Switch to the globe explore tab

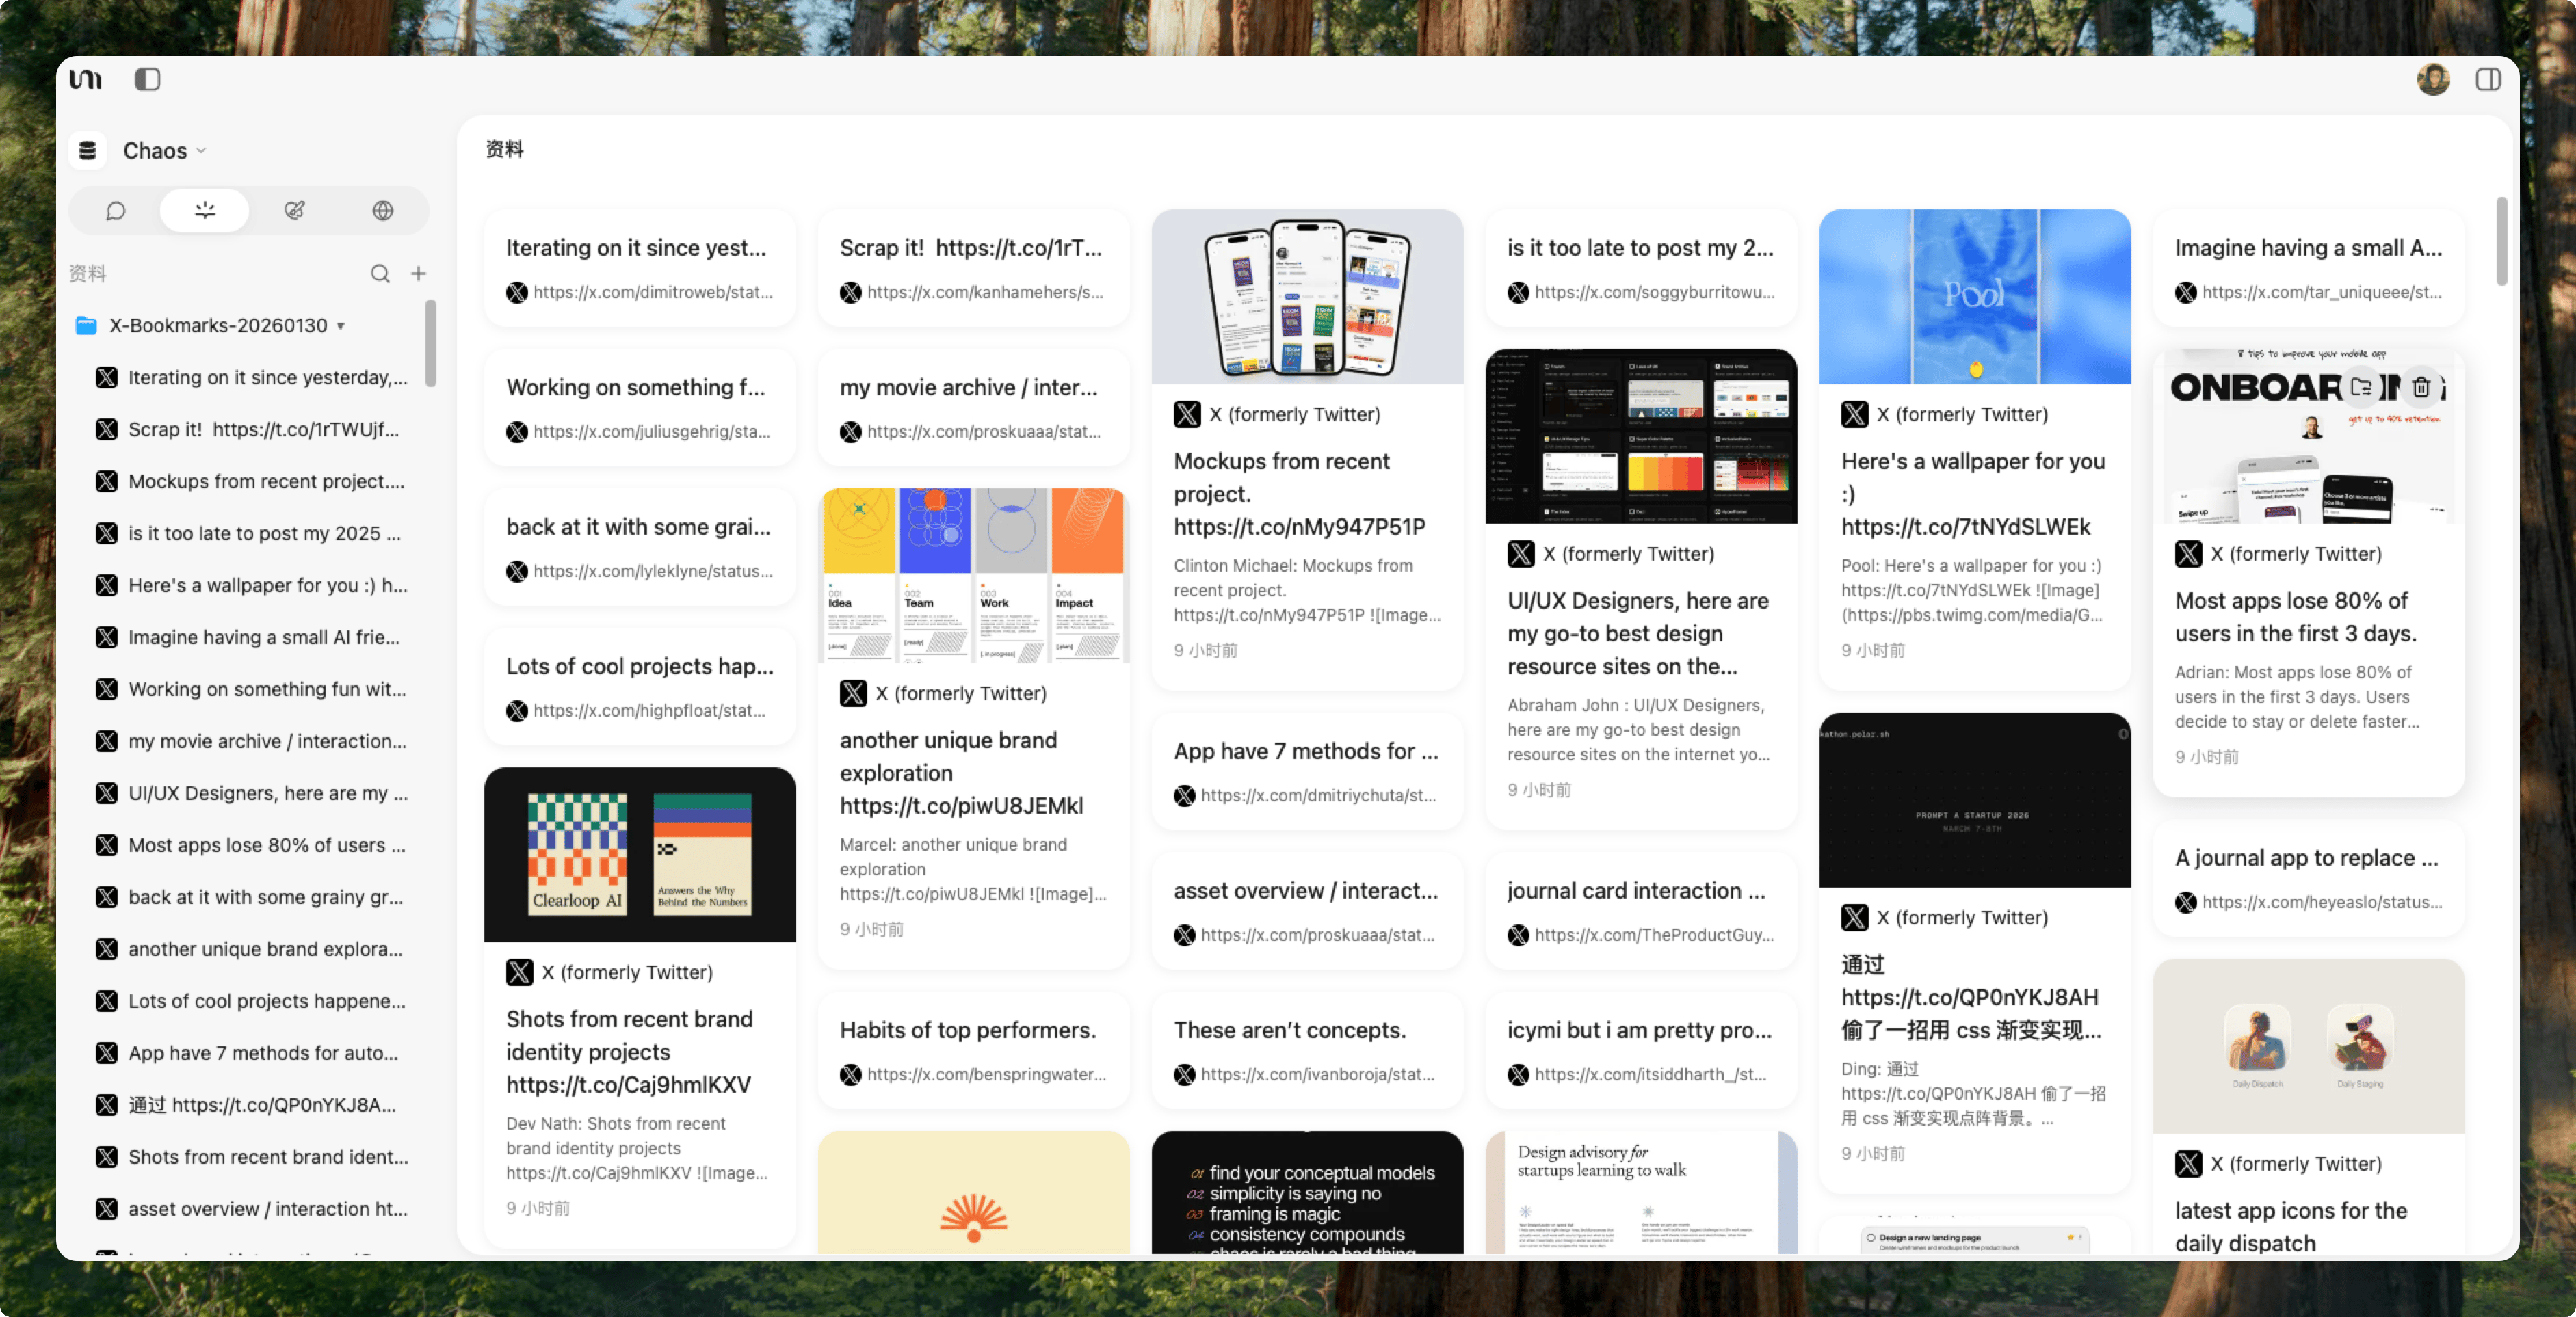pos(383,211)
